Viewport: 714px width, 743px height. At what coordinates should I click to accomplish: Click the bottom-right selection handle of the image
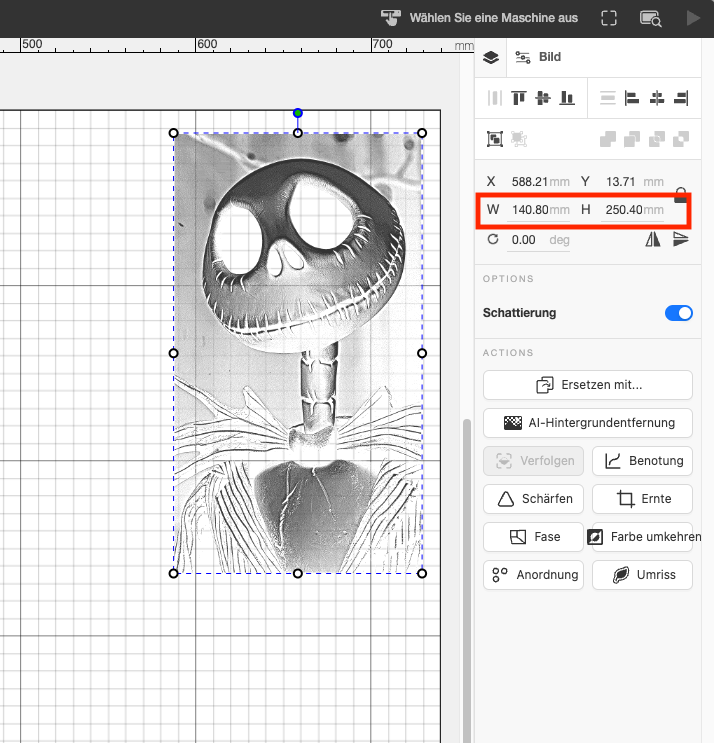click(x=422, y=573)
